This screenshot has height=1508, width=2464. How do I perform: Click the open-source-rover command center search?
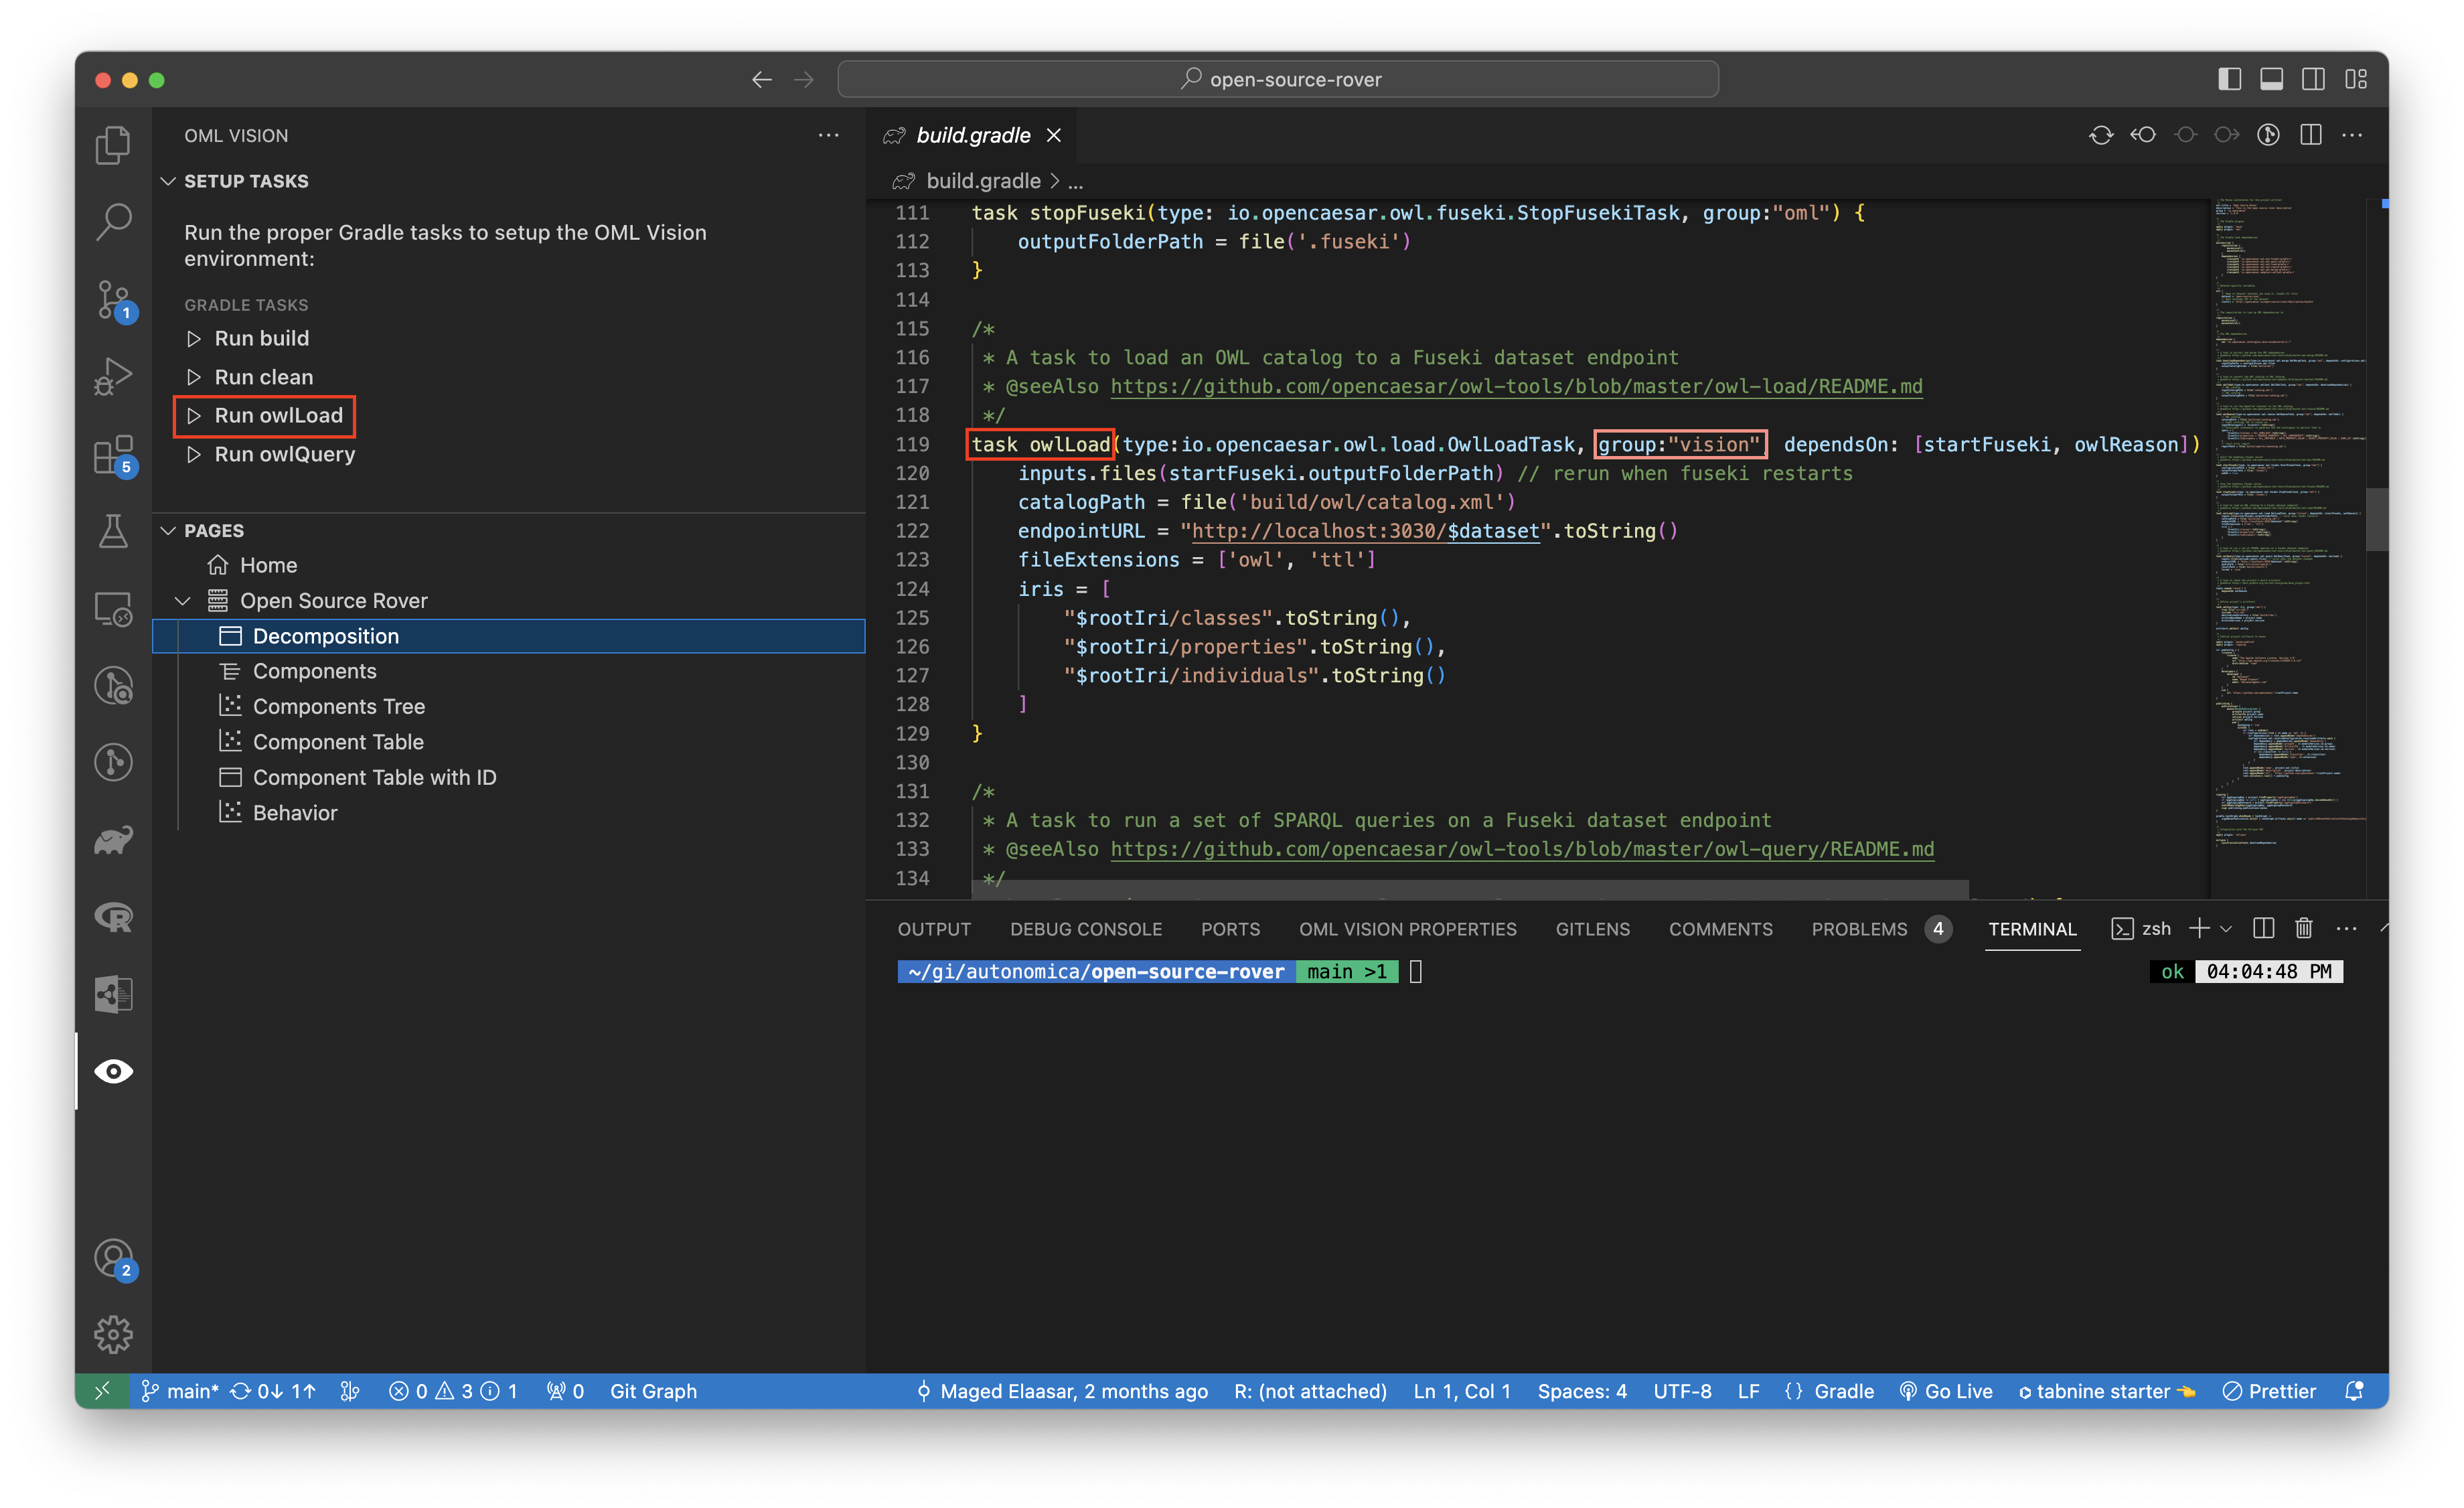click(x=1278, y=79)
